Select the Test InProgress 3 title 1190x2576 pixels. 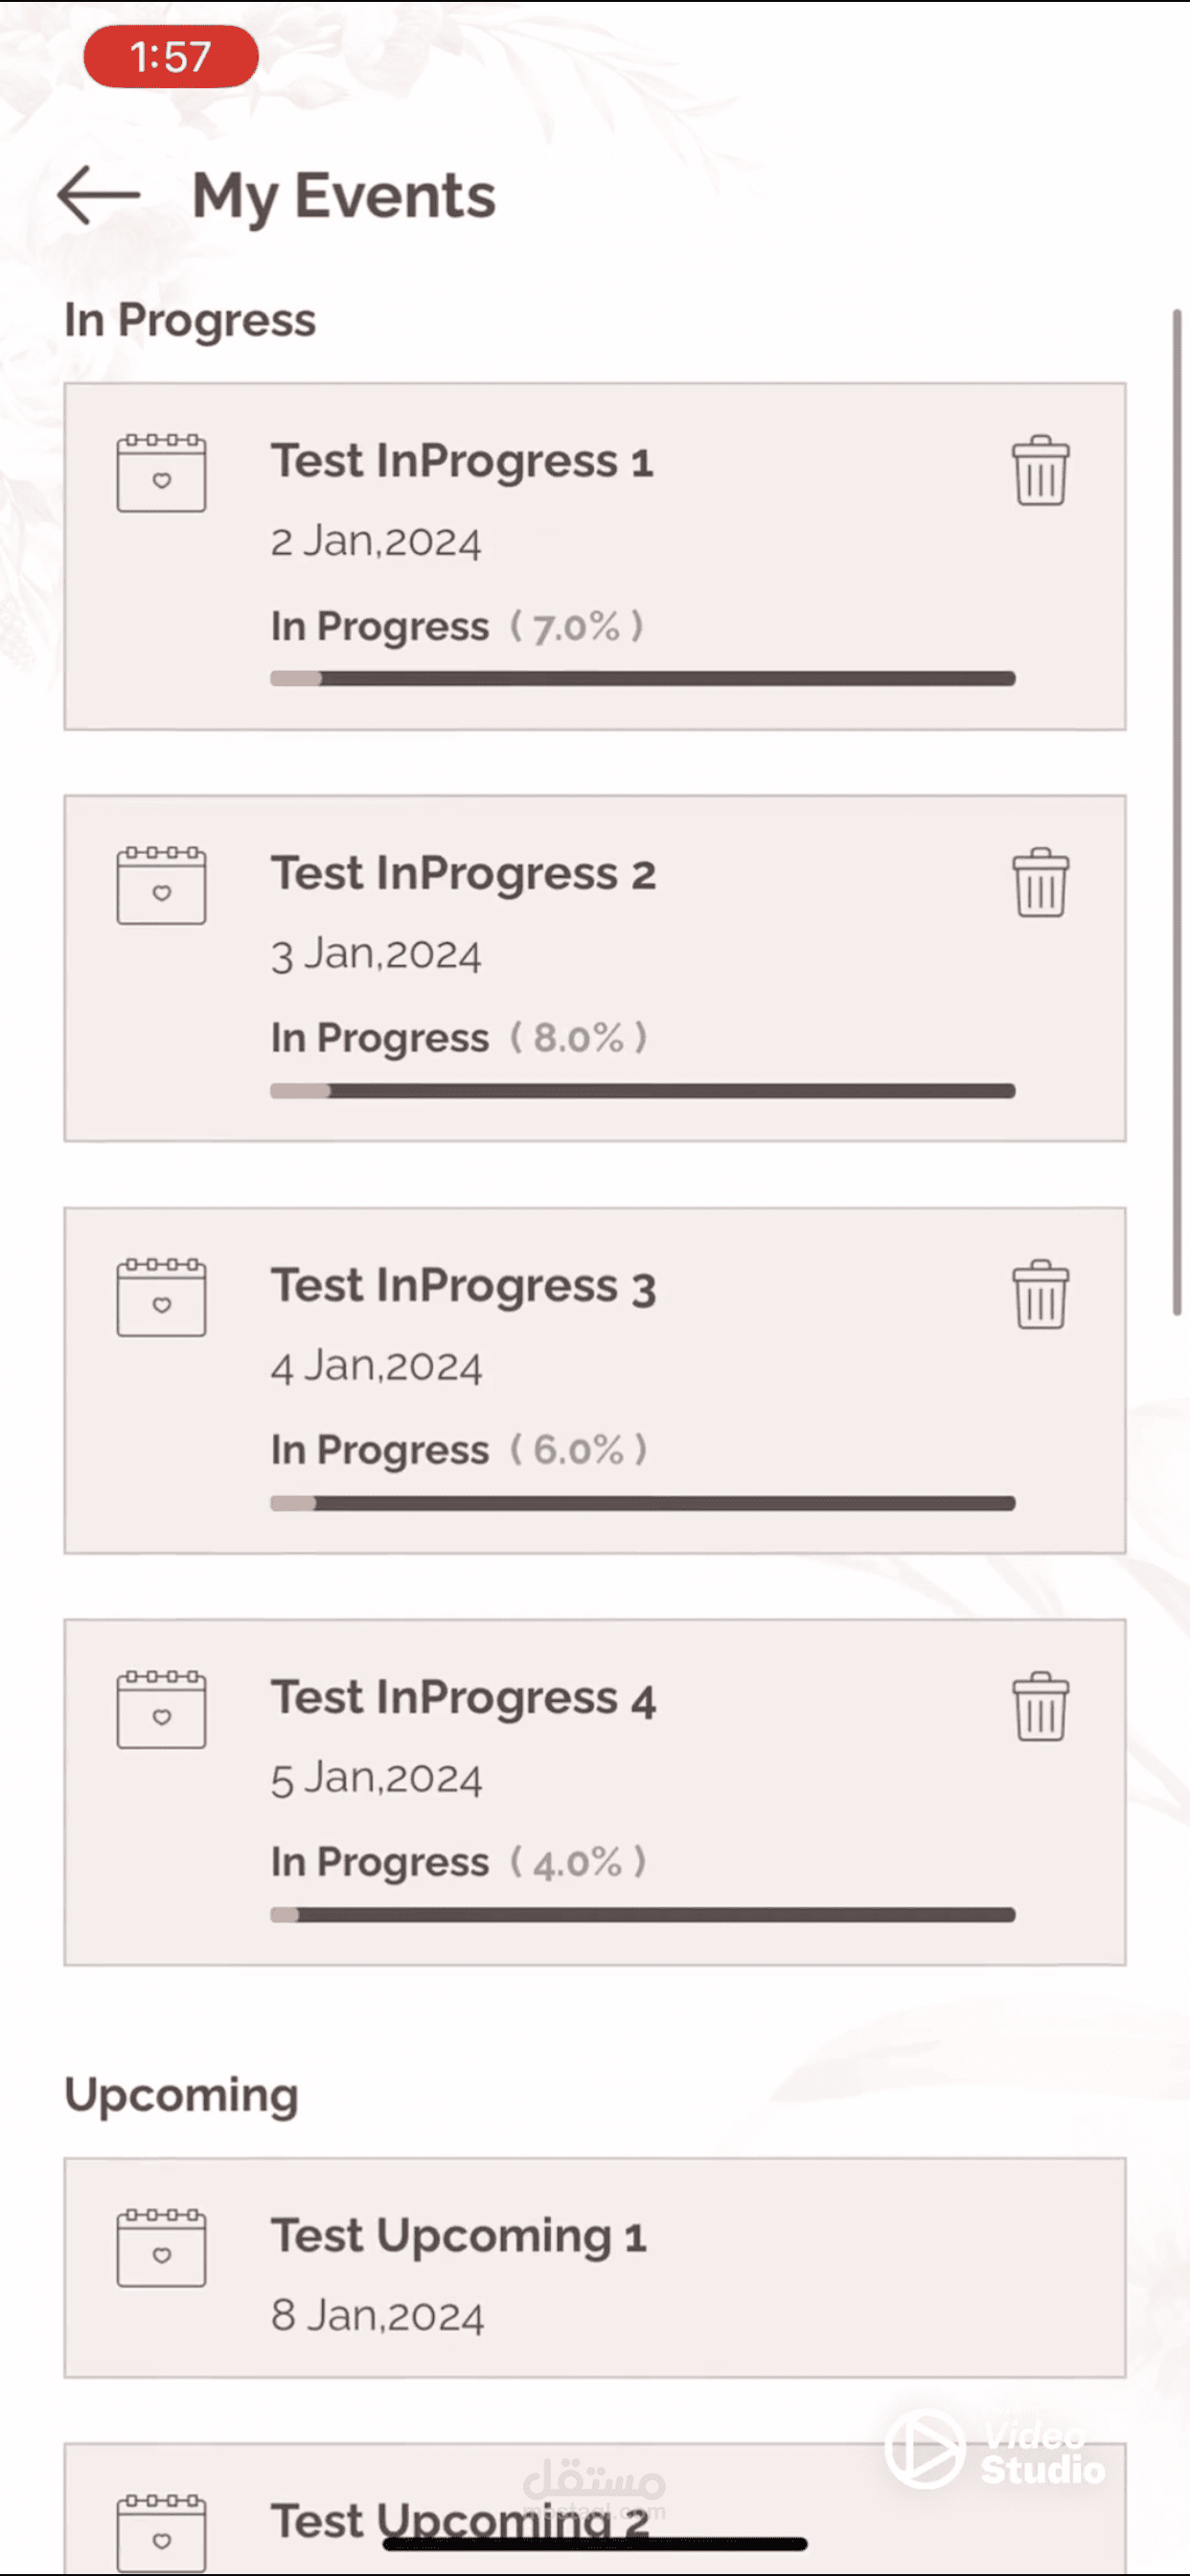coord(463,1286)
